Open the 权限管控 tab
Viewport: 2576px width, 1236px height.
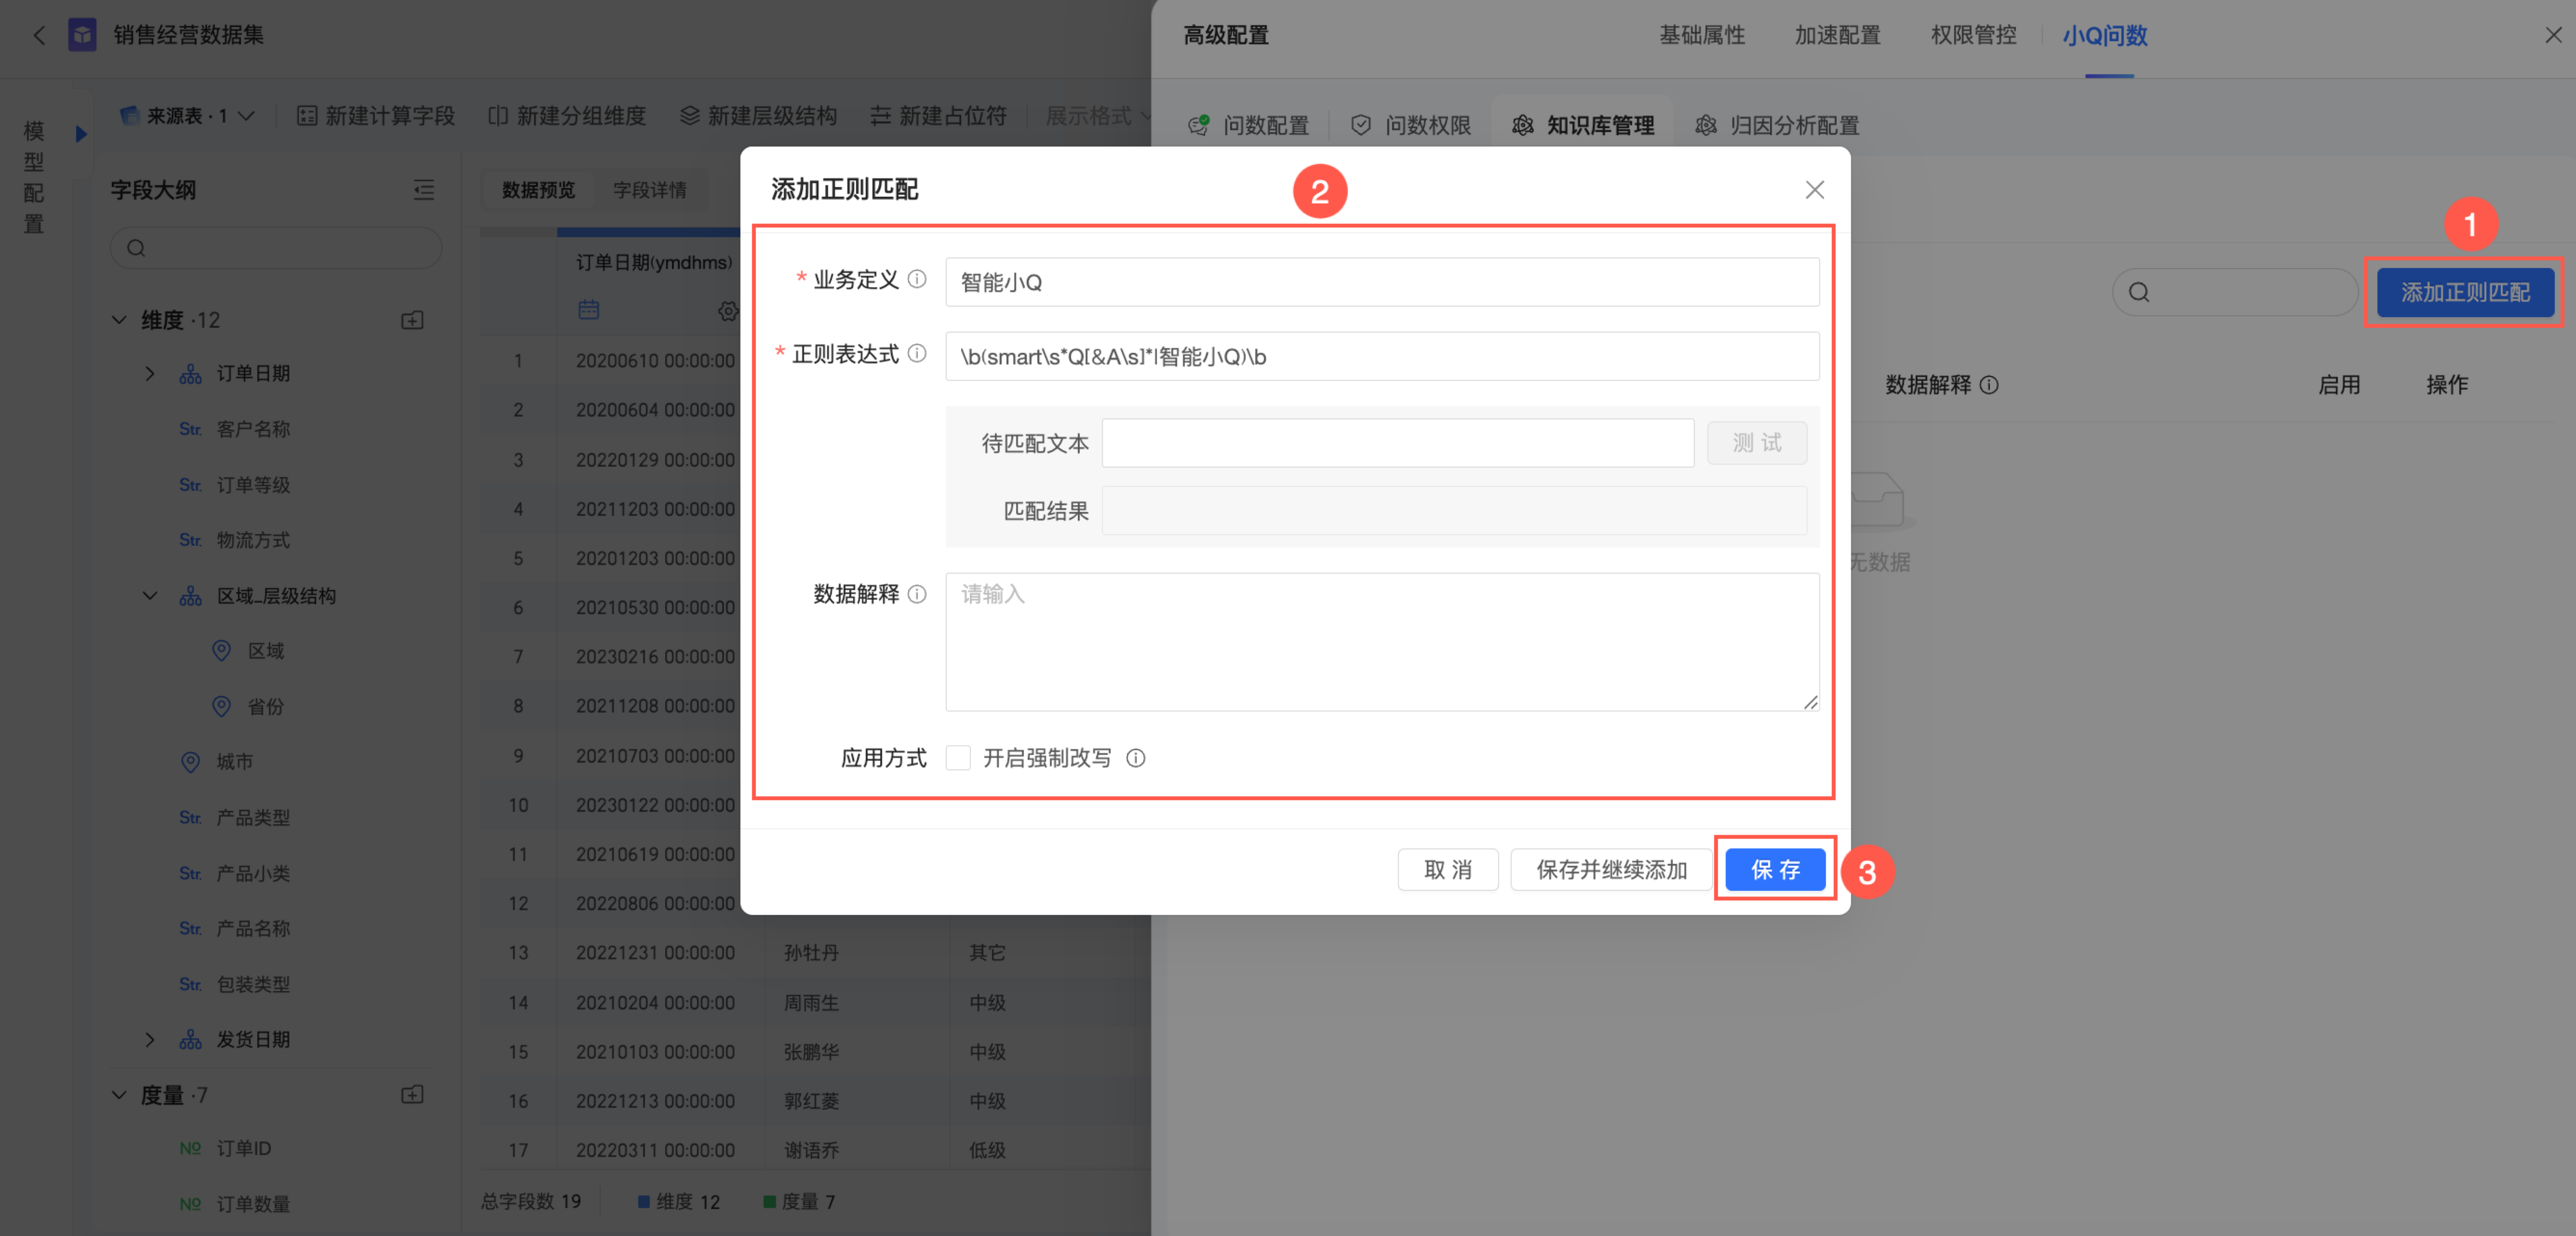coord(1974,36)
